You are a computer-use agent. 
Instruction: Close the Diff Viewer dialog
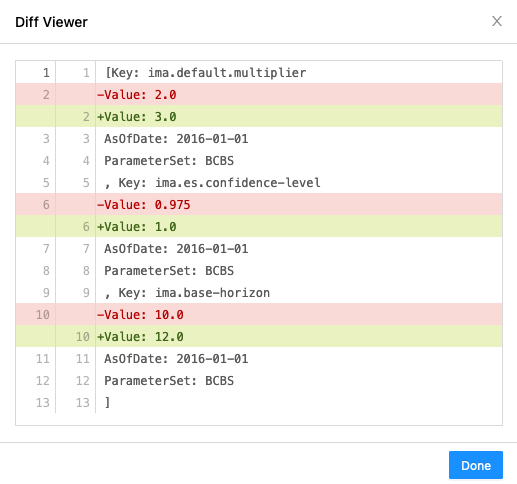click(497, 21)
